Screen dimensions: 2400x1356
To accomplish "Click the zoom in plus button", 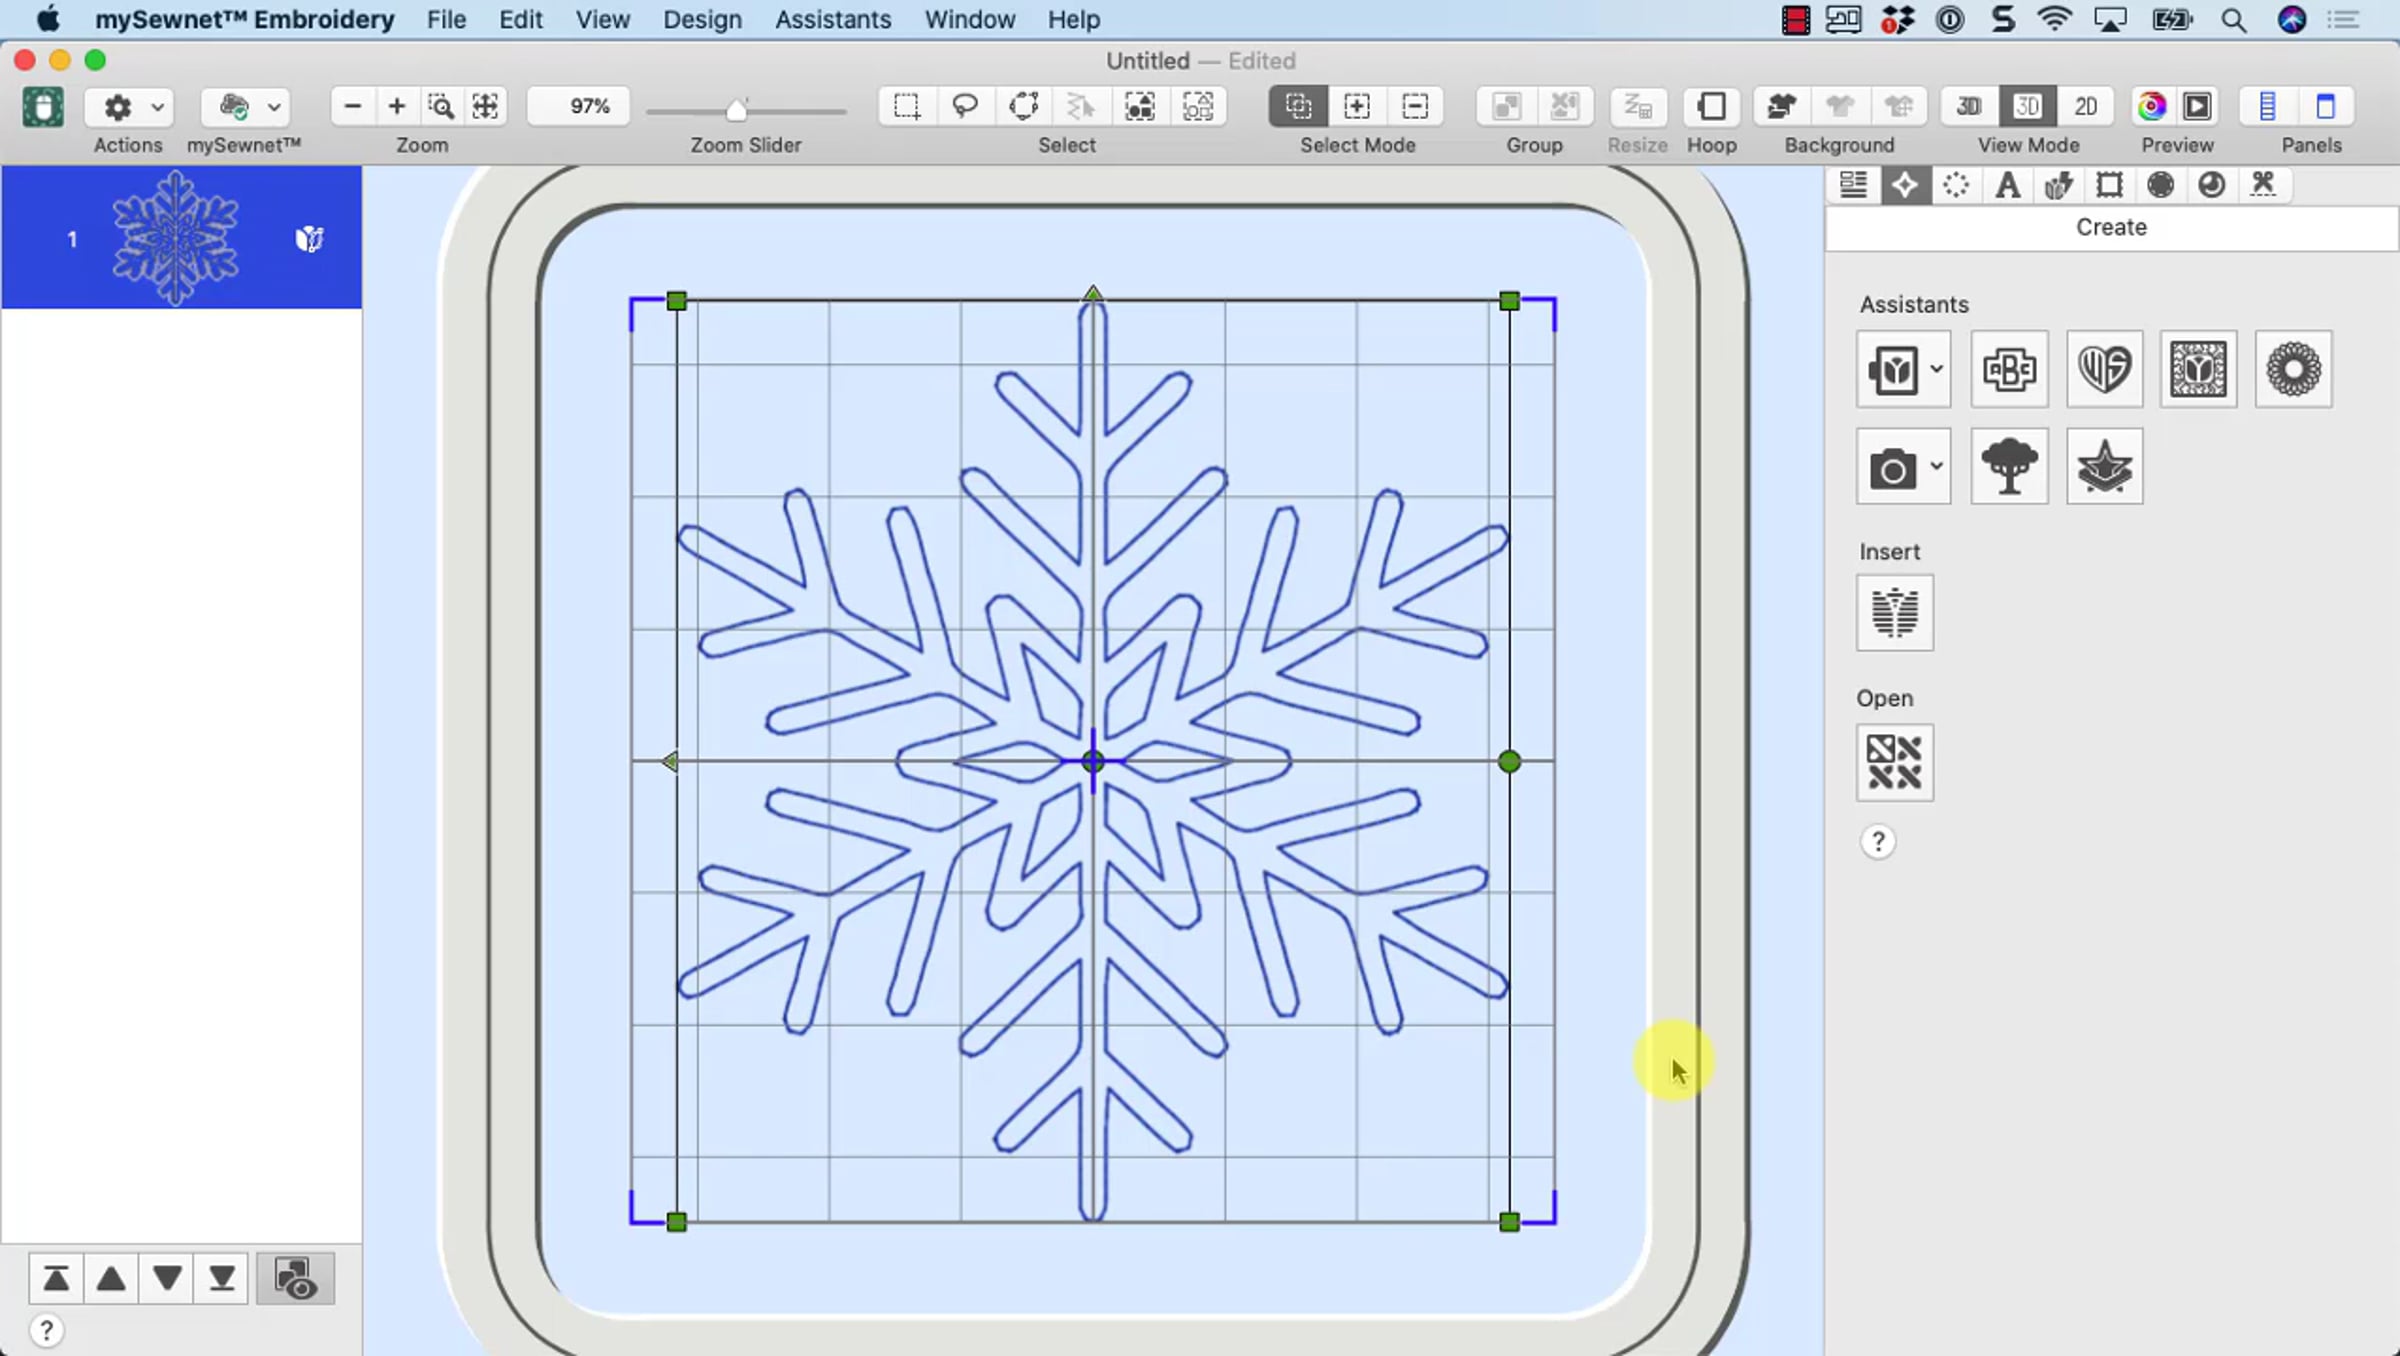I will click(397, 106).
